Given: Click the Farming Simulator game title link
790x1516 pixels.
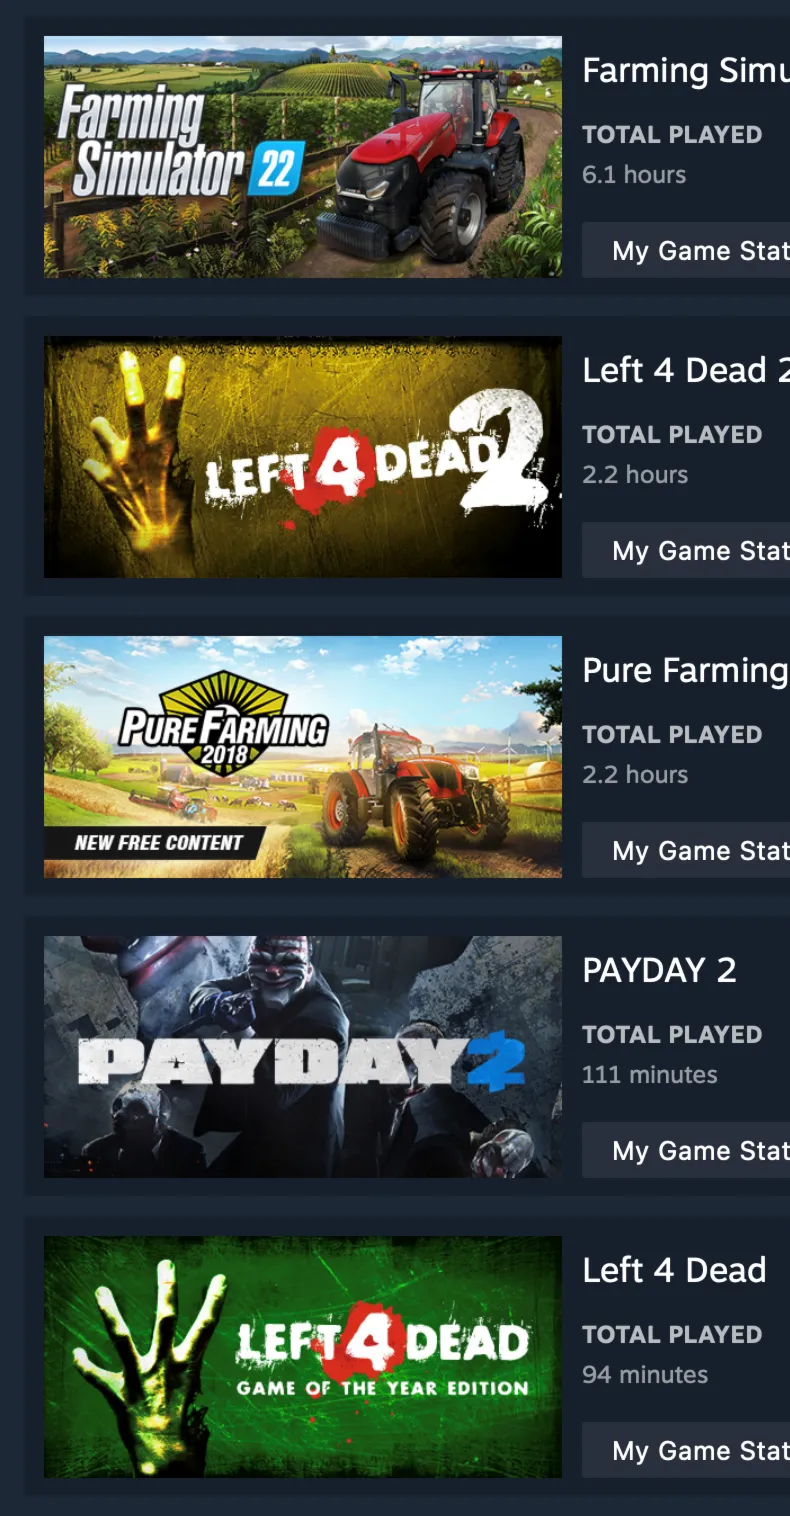Looking at the screenshot, I should [x=686, y=71].
